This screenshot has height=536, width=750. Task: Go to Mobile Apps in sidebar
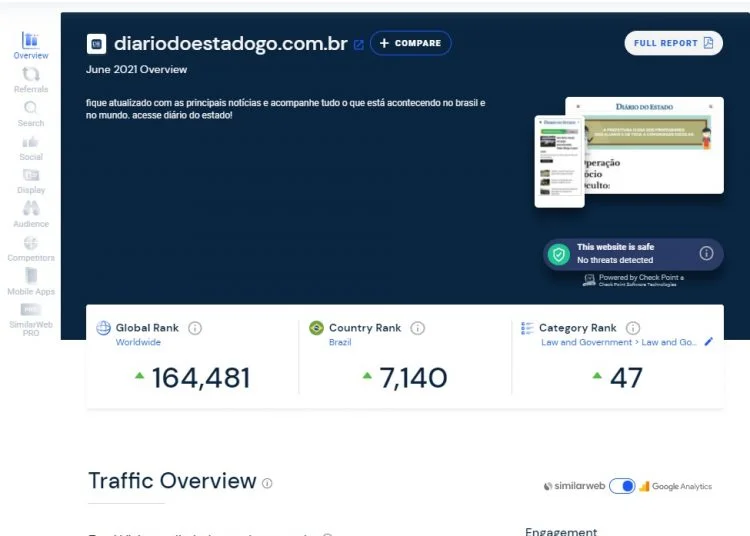tap(31, 282)
